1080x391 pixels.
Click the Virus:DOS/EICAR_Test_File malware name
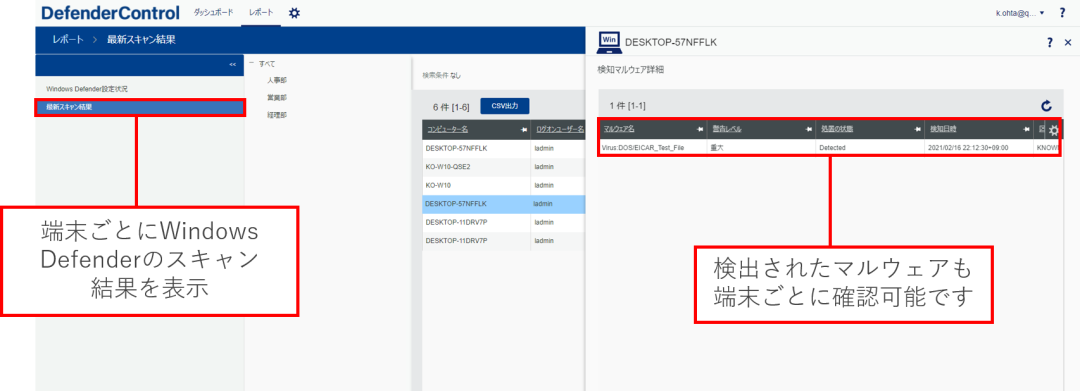click(643, 148)
